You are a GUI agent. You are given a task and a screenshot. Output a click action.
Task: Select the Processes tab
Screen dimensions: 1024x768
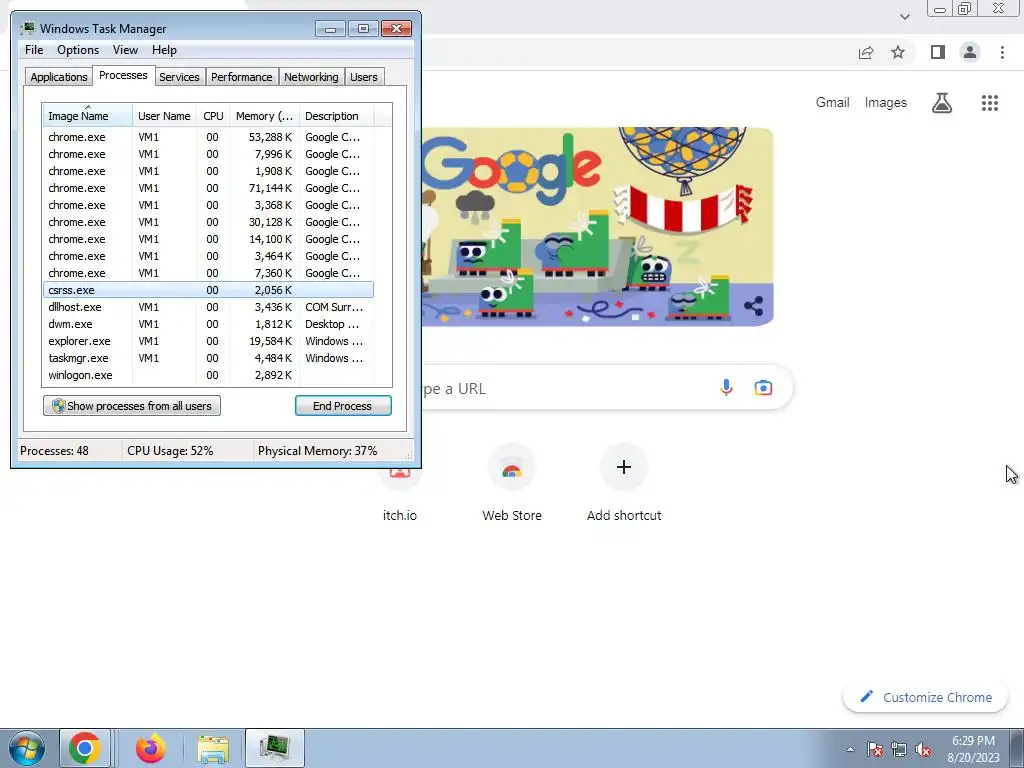123,76
